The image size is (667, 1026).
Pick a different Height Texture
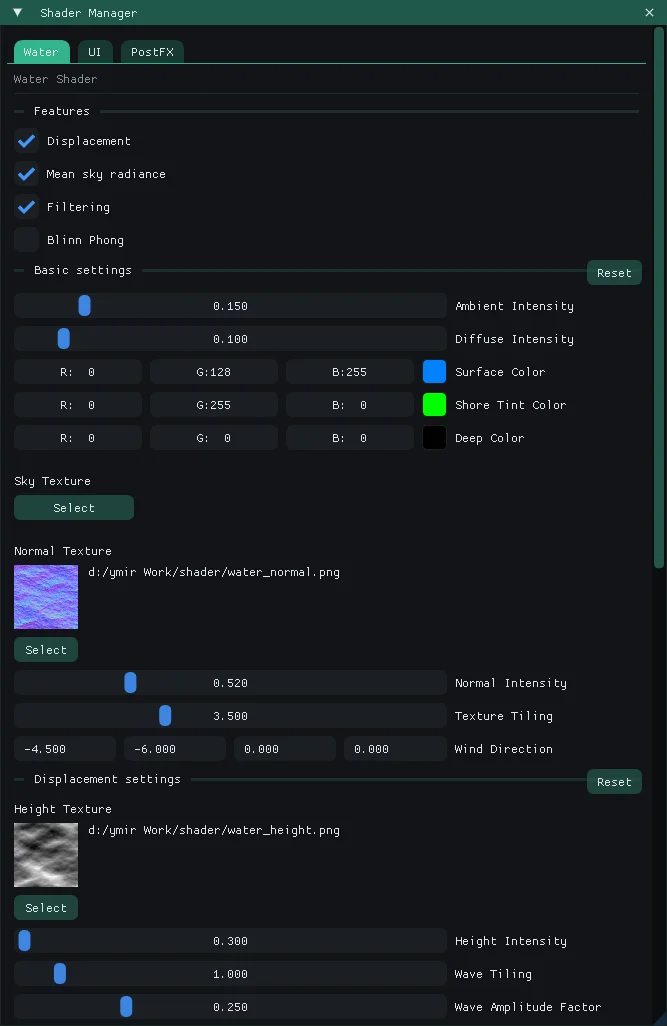pos(45,907)
